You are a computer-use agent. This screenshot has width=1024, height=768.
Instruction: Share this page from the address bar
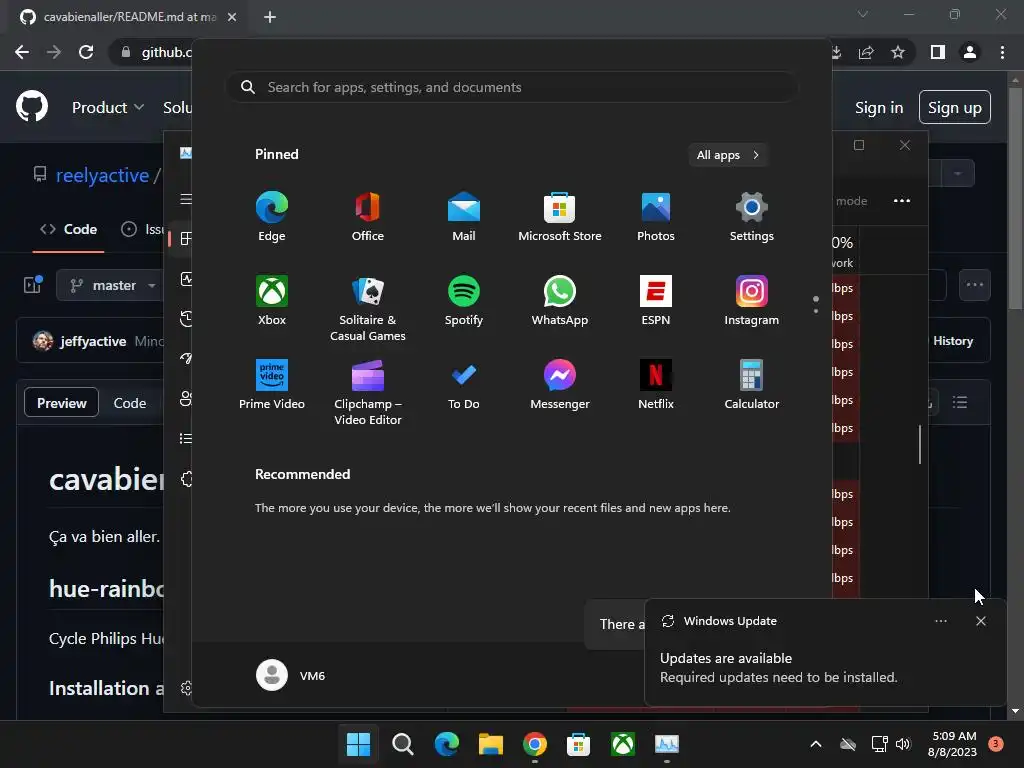(x=866, y=52)
